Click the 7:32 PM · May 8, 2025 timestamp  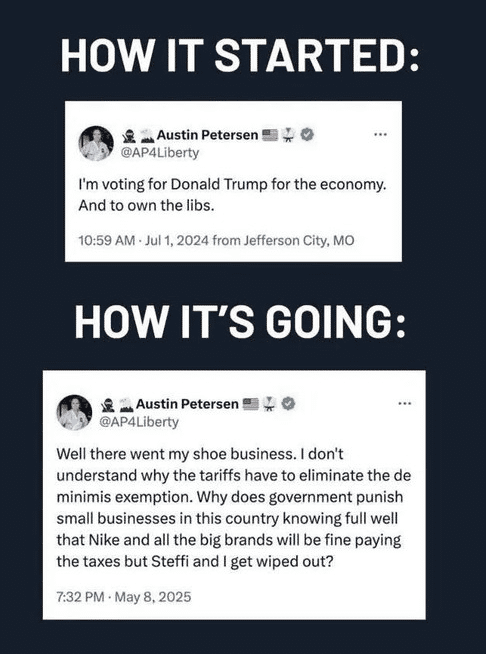pos(123,597)
